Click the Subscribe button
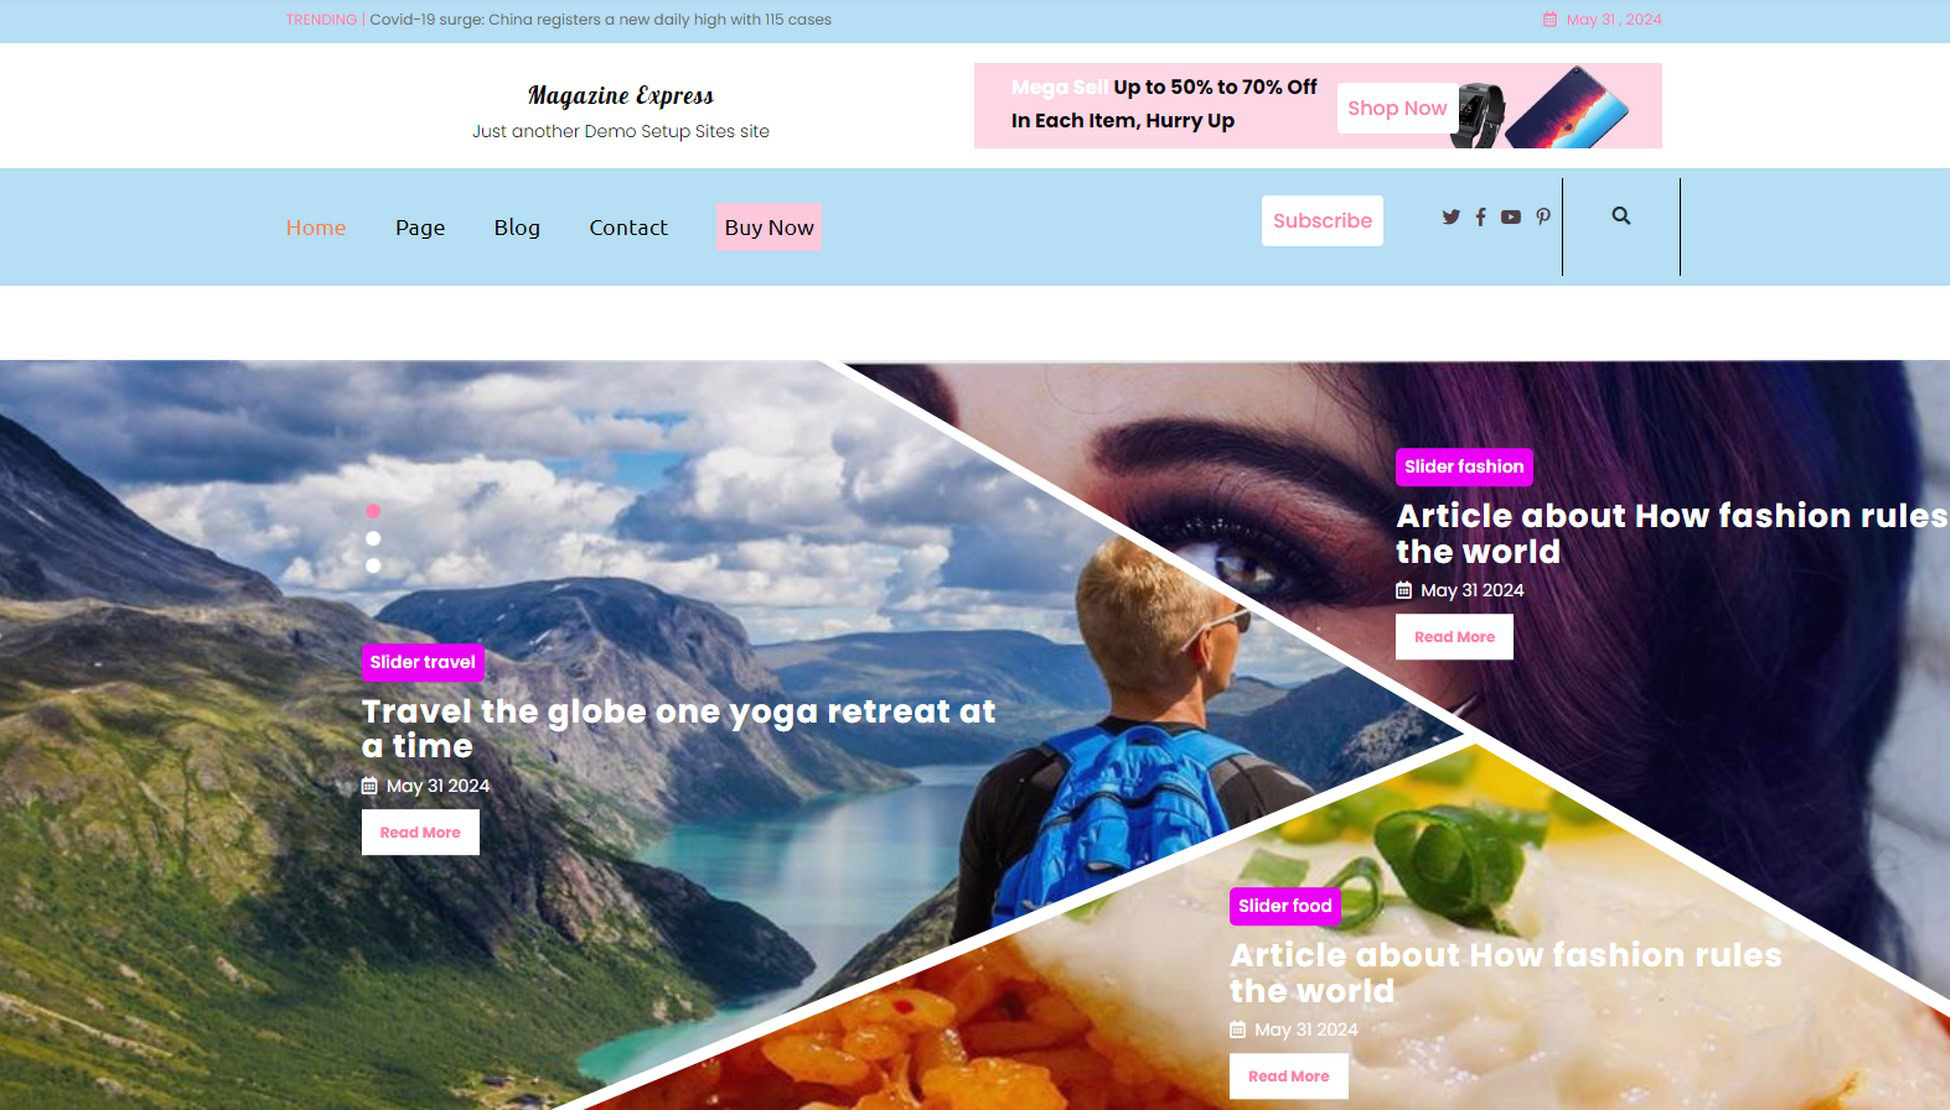 (1323, 220)
